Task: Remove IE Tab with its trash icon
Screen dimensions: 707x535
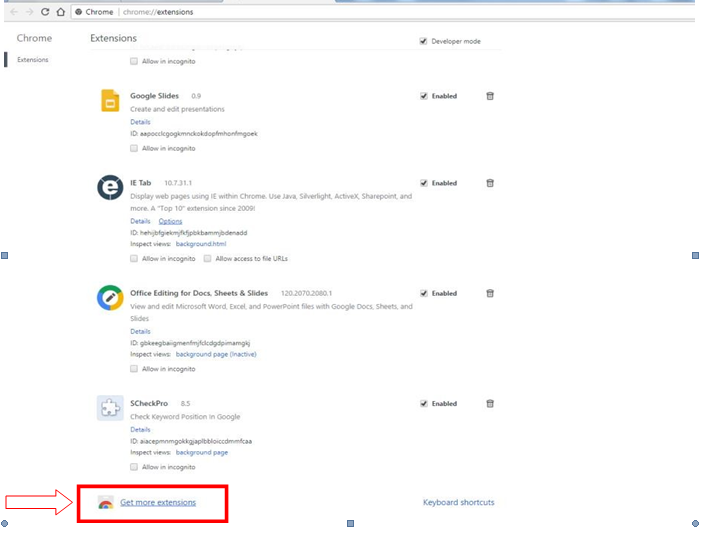Action: click(x=490, y=183)
